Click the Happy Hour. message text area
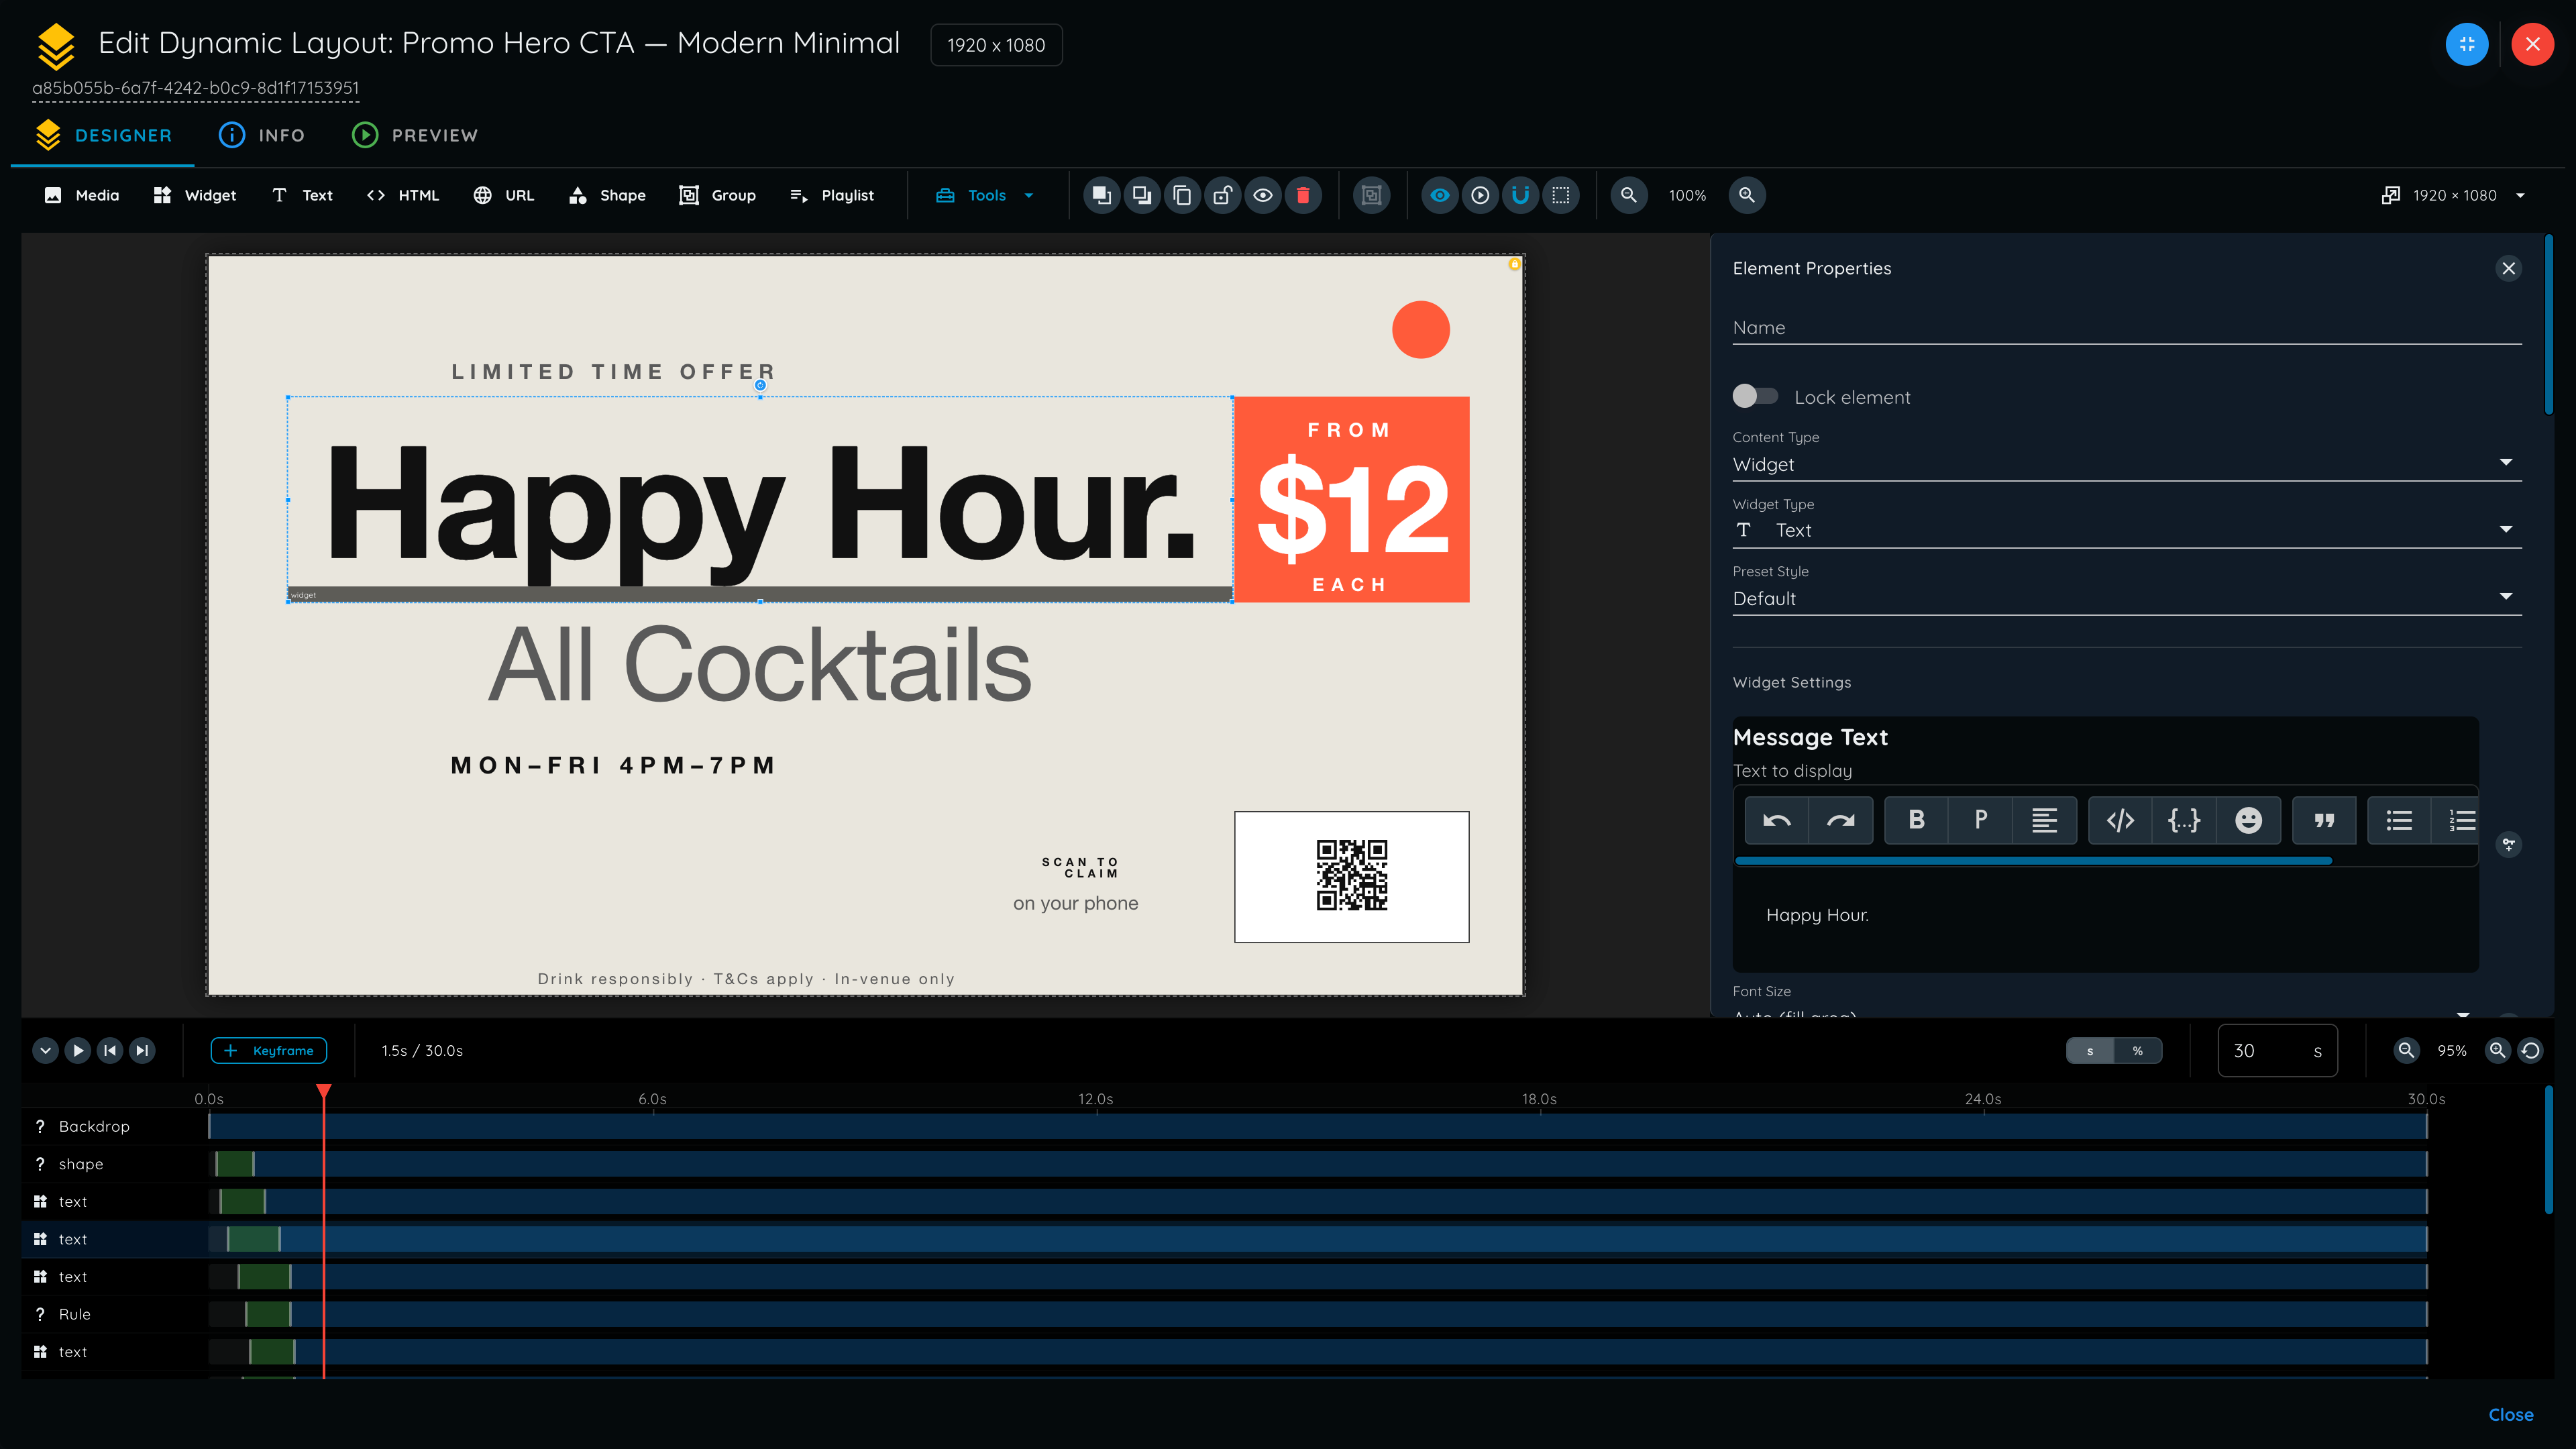The image size is (2576, 1449). pyautogui.click(x=2105, y=916)
